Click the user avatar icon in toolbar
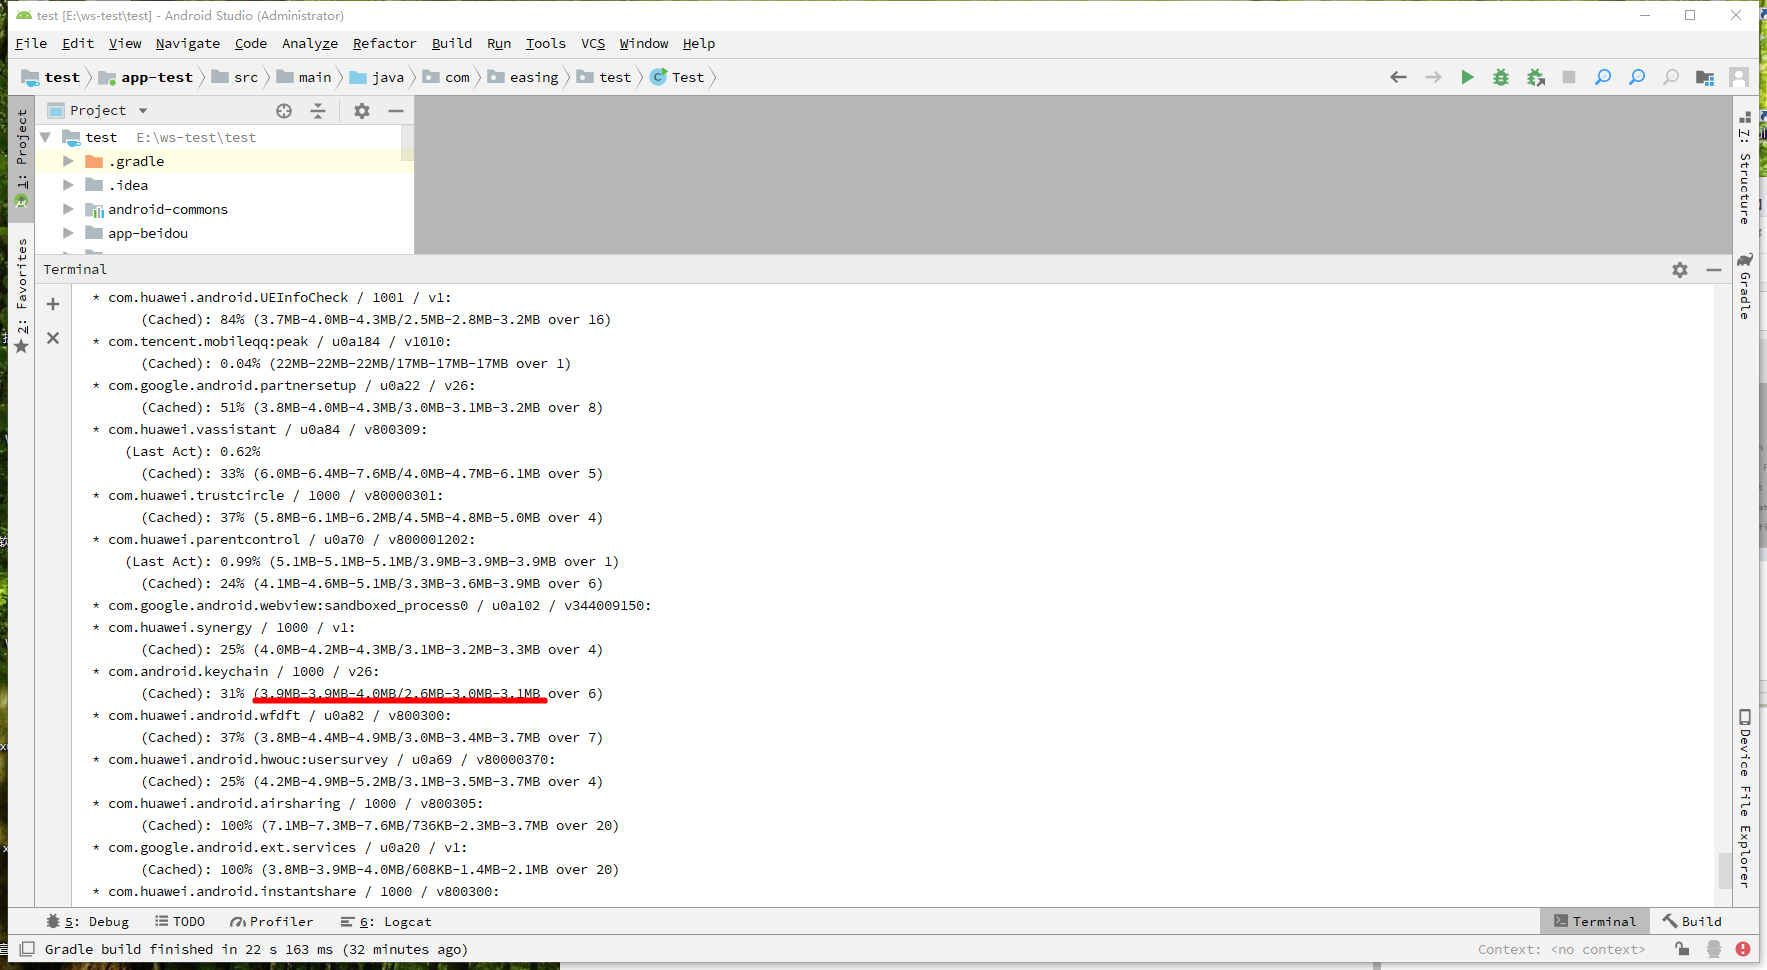This screenshot has height=970, width=1767. click(x=1739, y=77)
